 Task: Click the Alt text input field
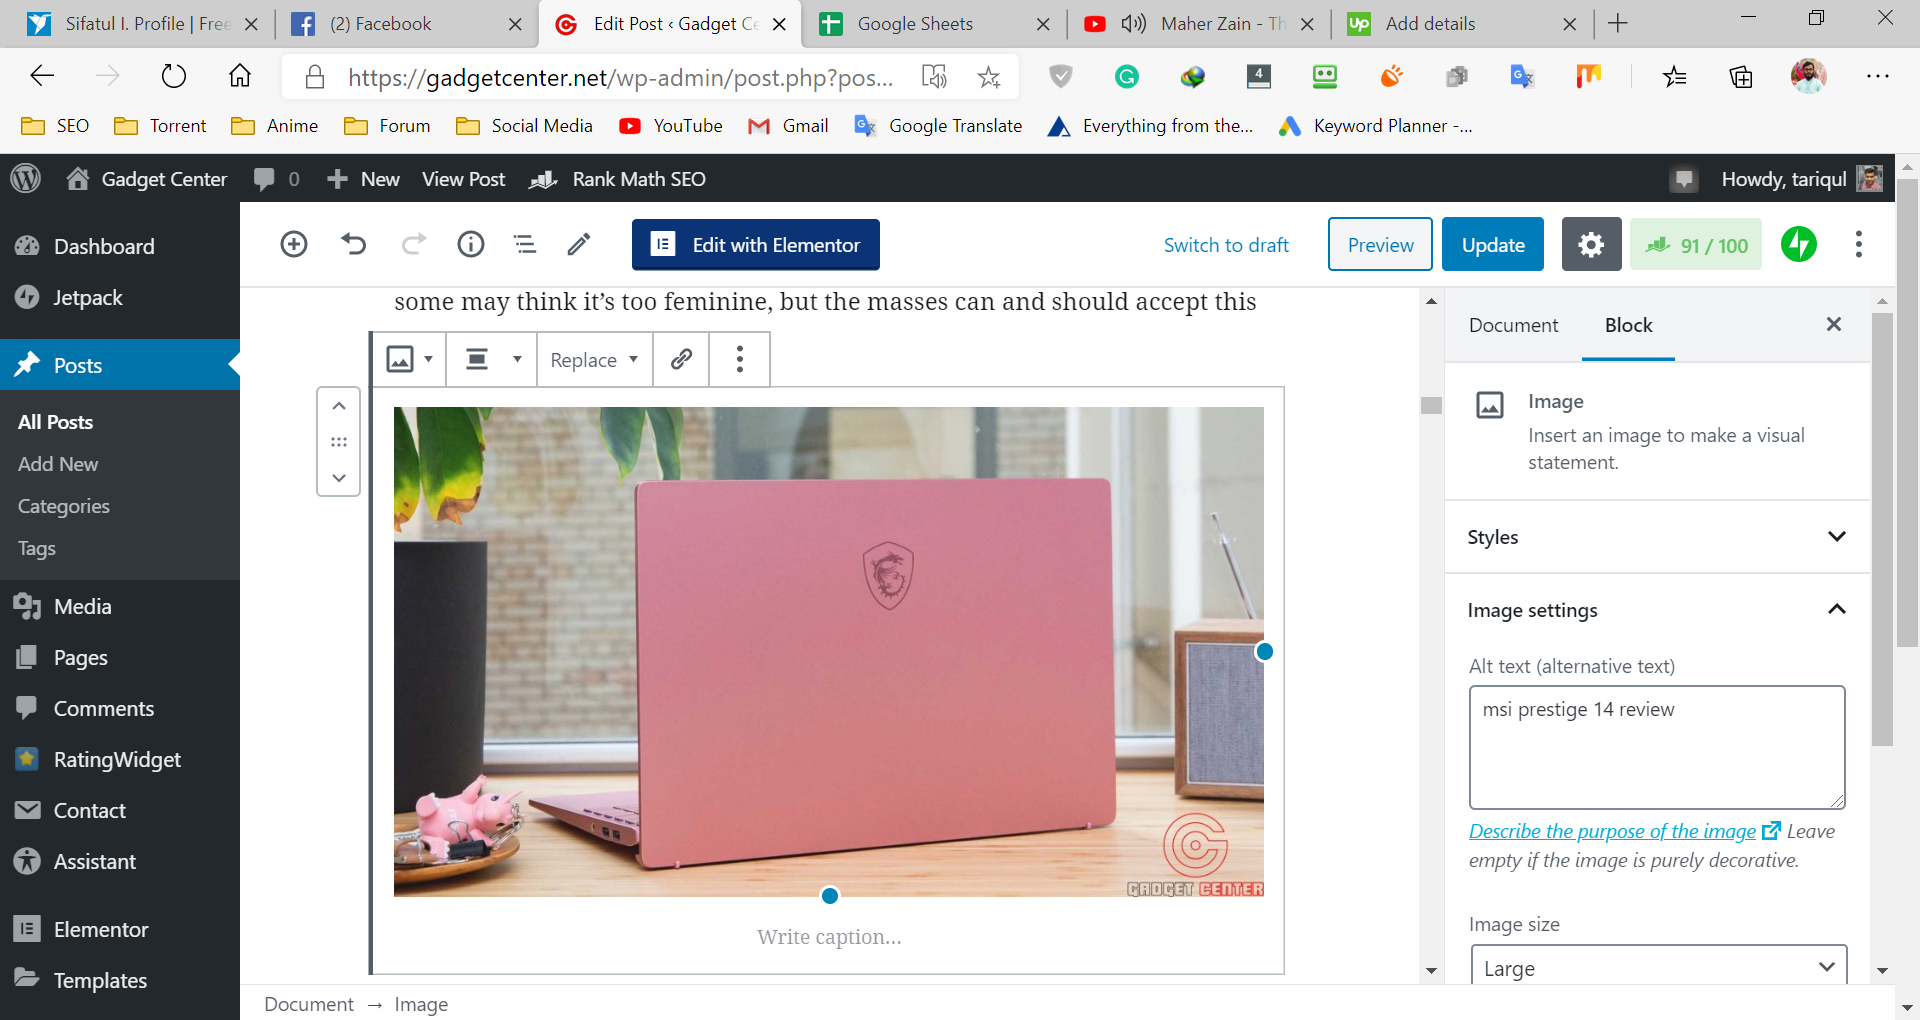1656,746
